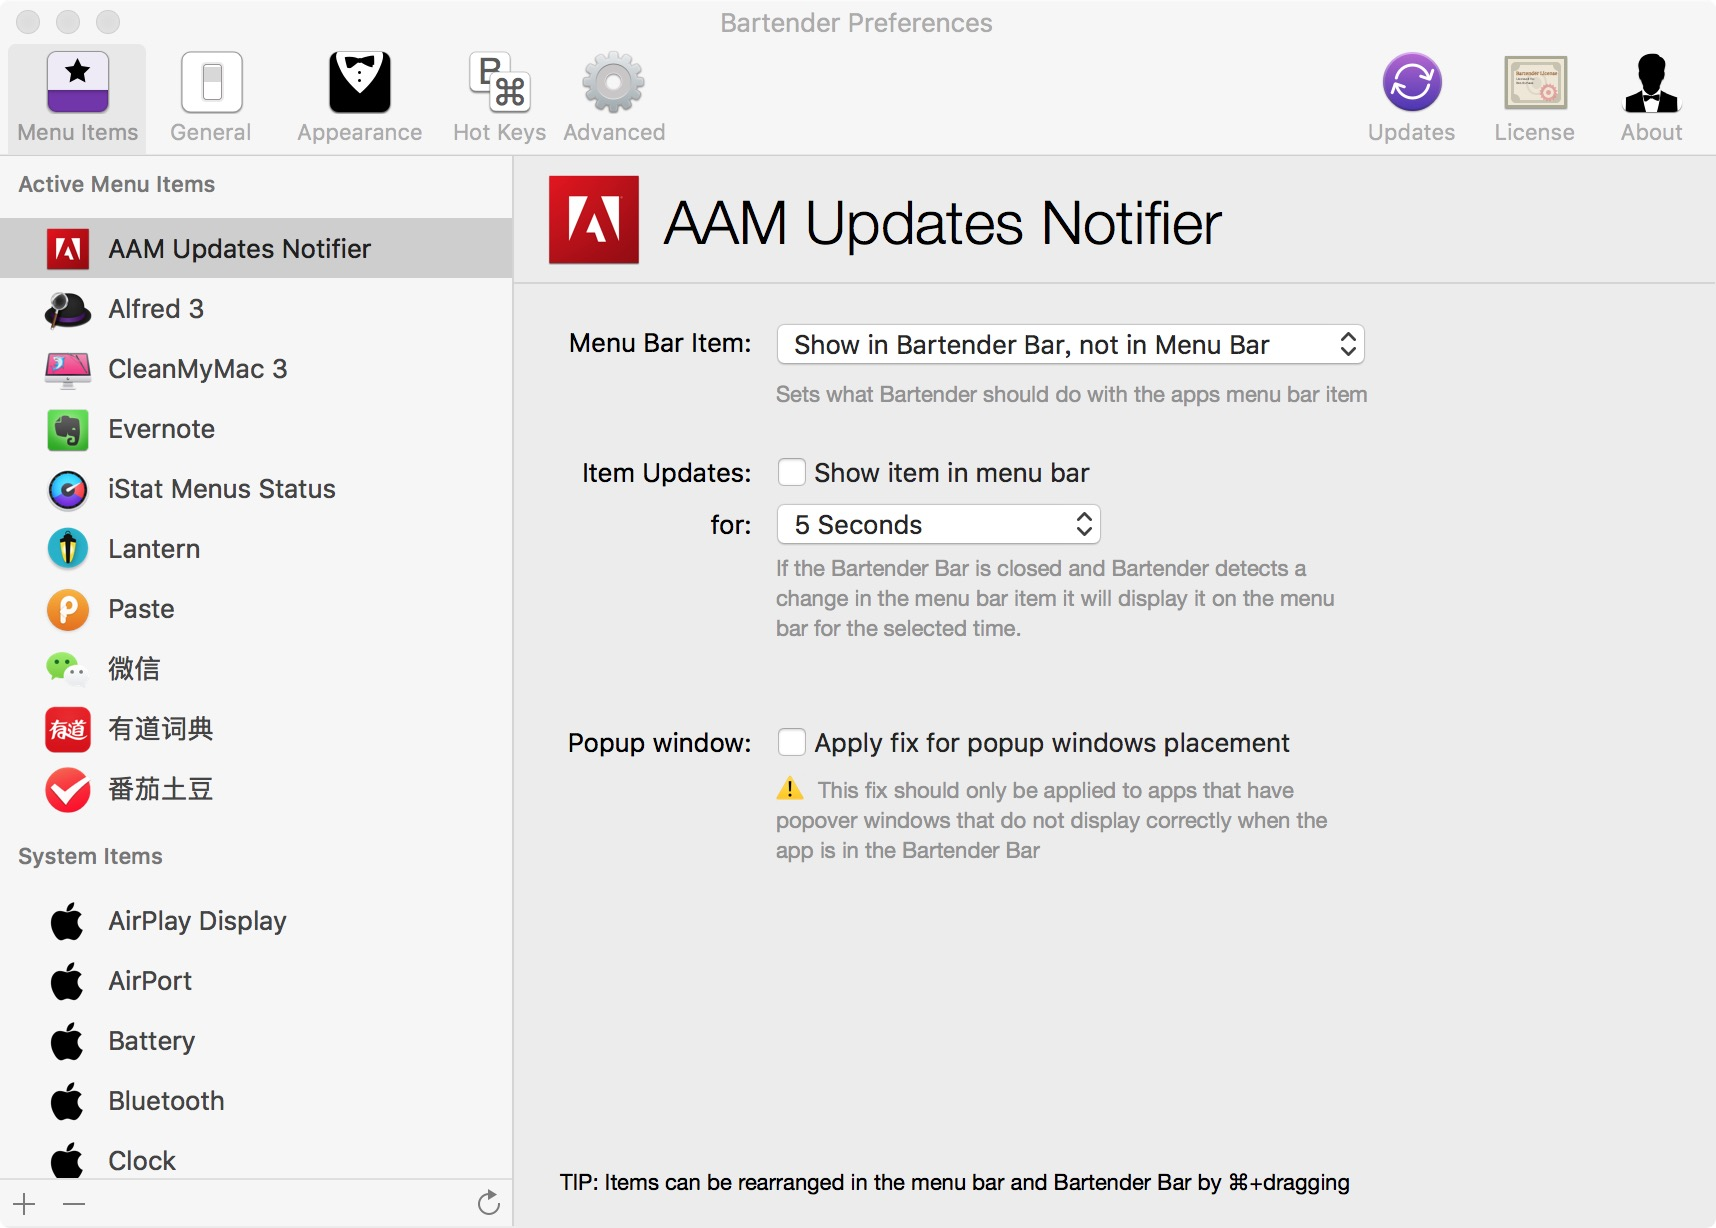Add a menu item with plus button
The height and width of the screenshot is (1228, 1716).
click(24, 1204)
